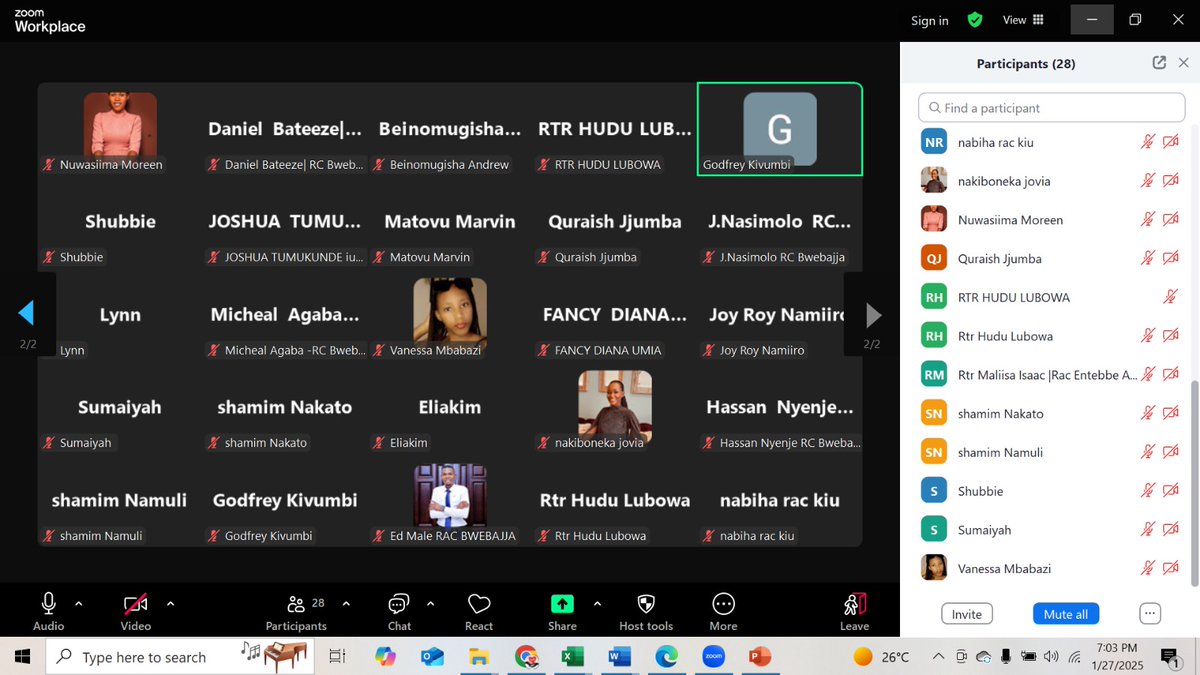Select Rtr Hudu Lubowa in participants list
The image size is (1200, 675).
[1050, 336]
